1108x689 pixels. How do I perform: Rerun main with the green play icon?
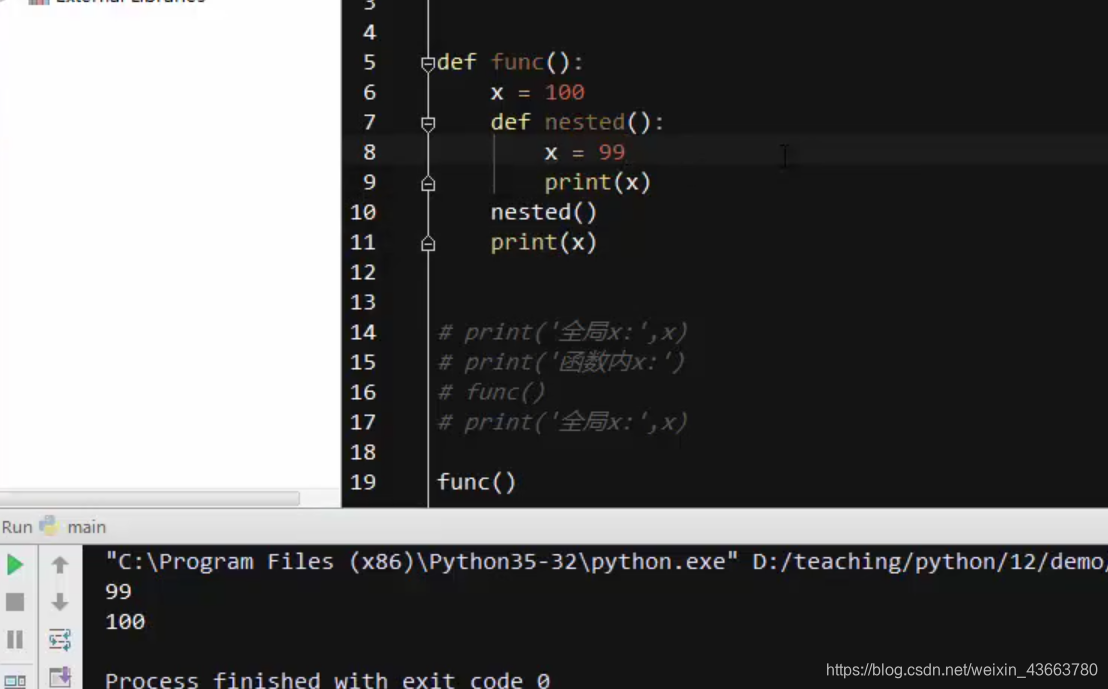pyautogui.click(x=15, y=565)
